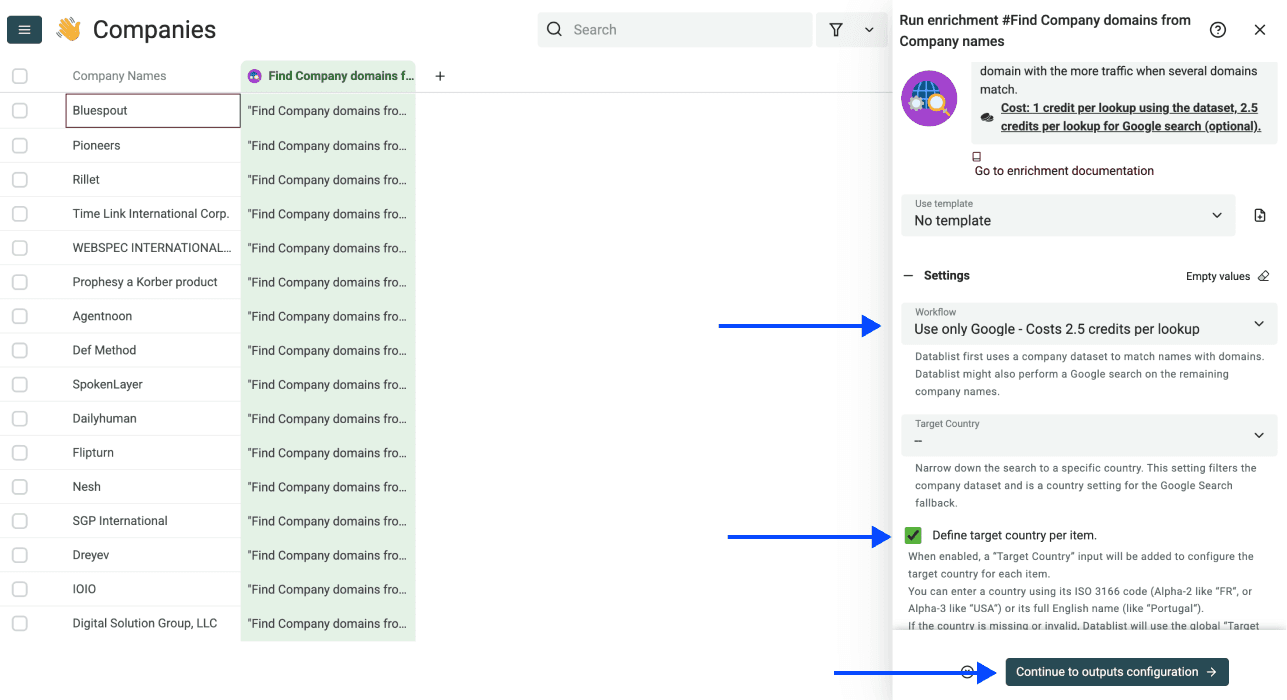Screen dimensions: 1287x700
Task: Enable the Define target country per item checkbox
Action: (x=913, y=535)
